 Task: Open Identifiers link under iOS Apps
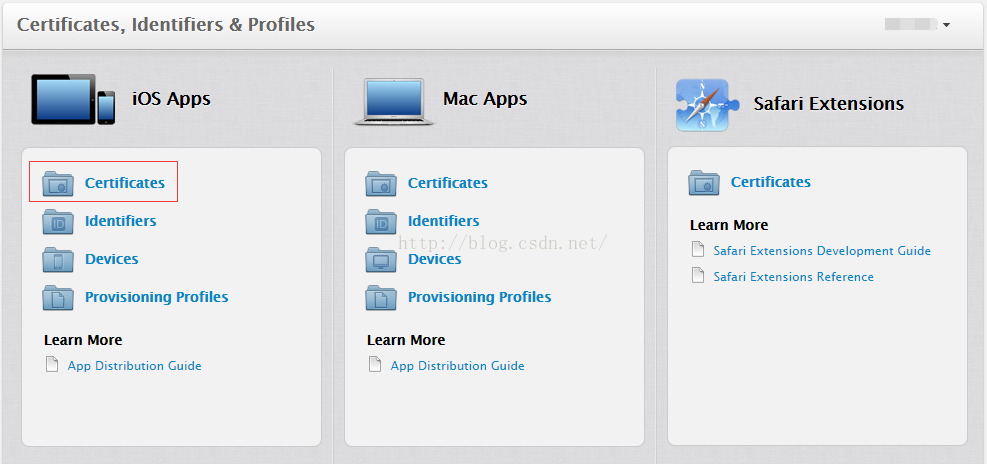pyautogui.click(x=121, y=221)
